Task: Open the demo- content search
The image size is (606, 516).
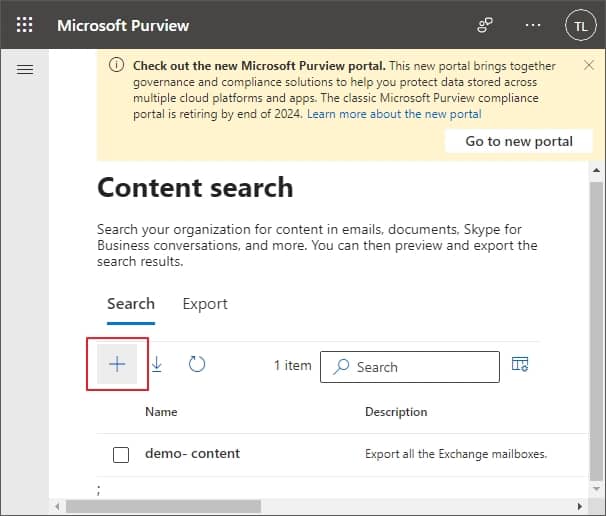Action: tap(192, 453)
